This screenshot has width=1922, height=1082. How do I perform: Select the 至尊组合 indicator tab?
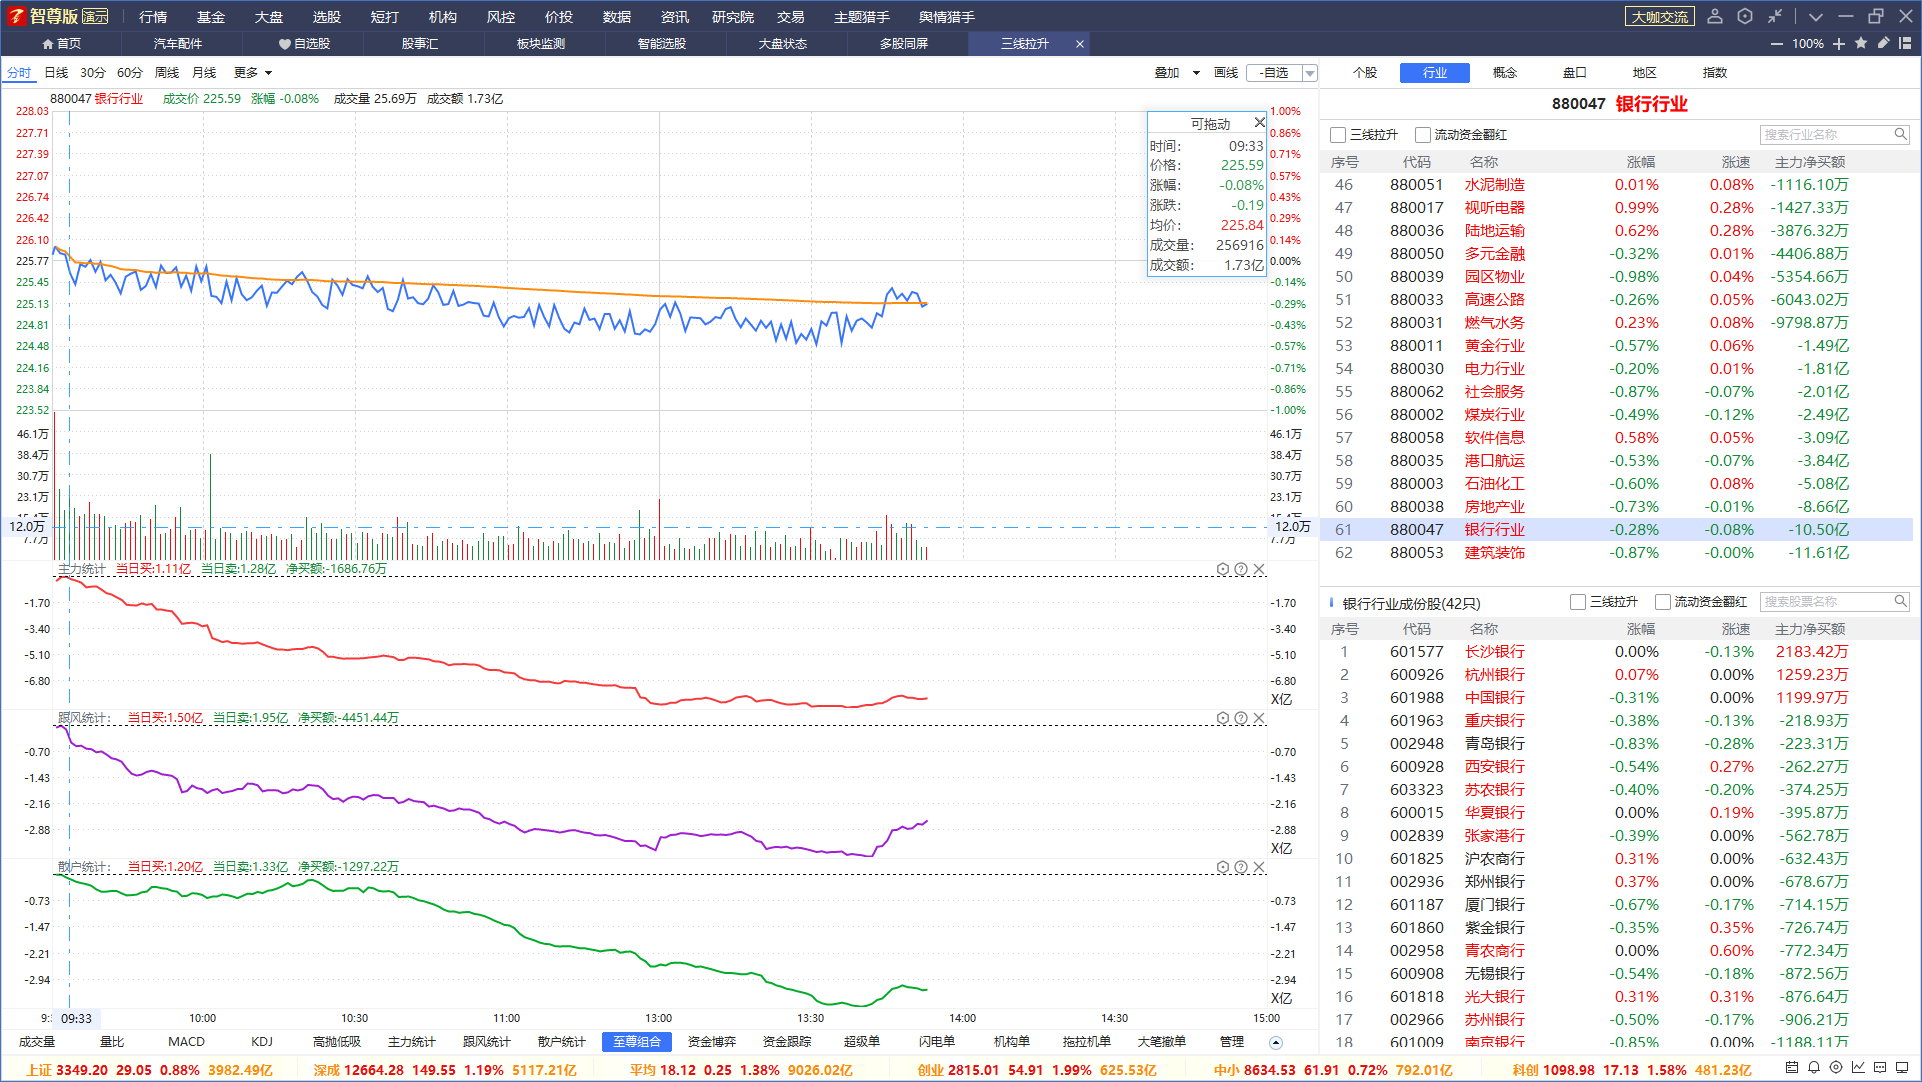(x=637, y=1042)
